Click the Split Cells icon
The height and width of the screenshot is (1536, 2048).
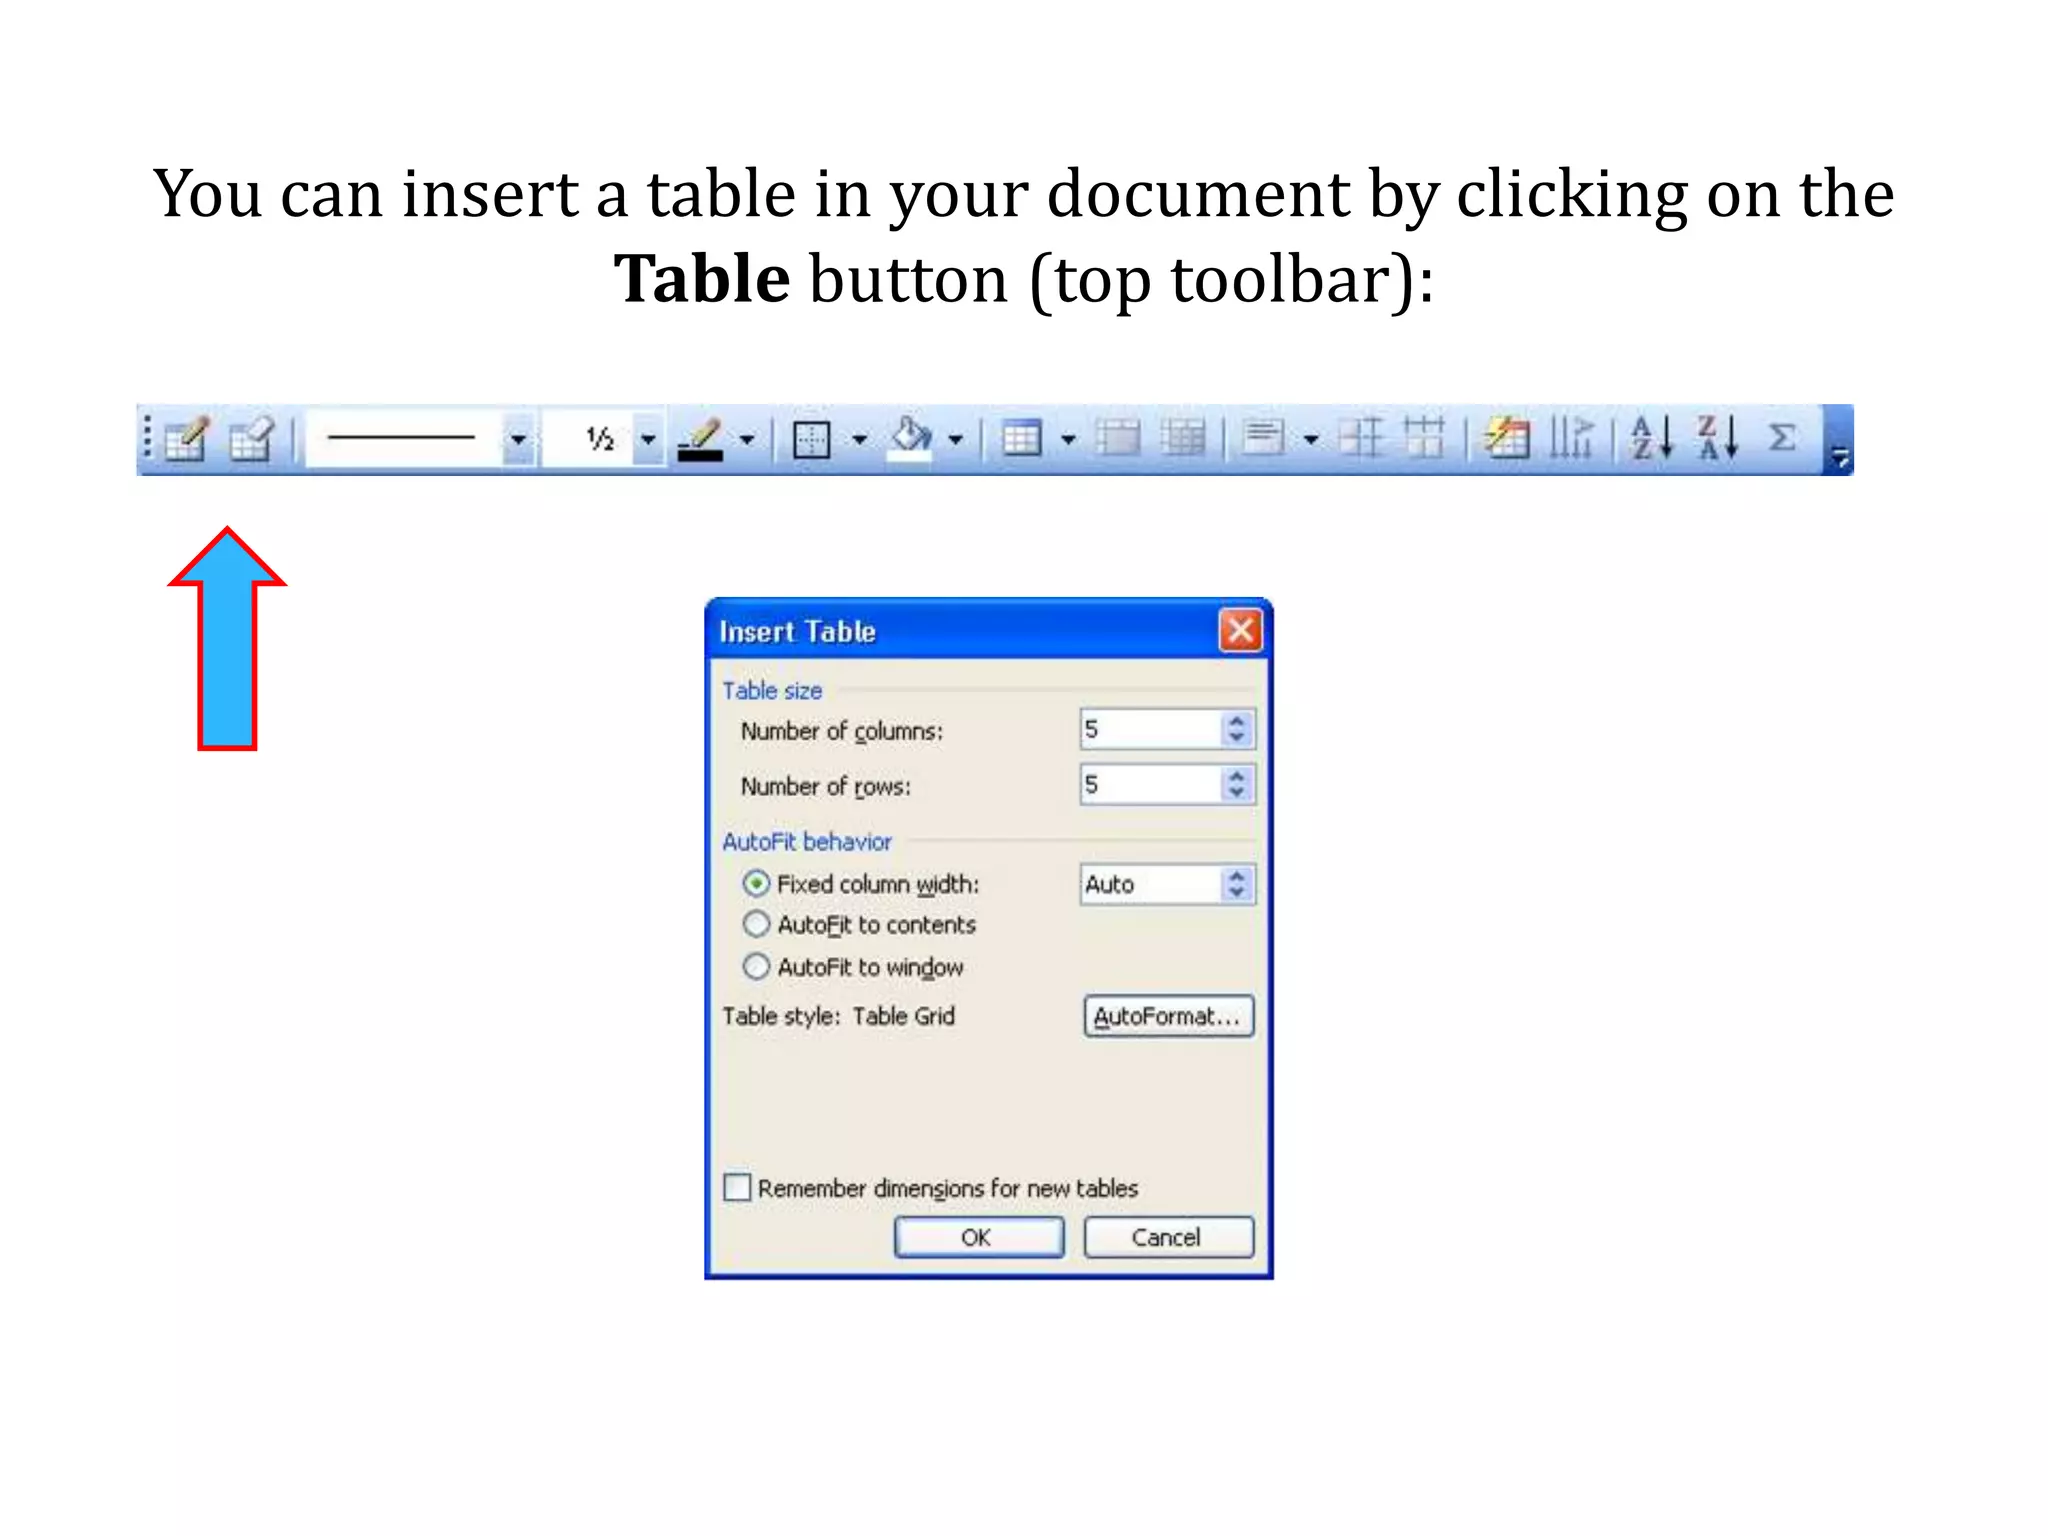(x=1184, y=438)
